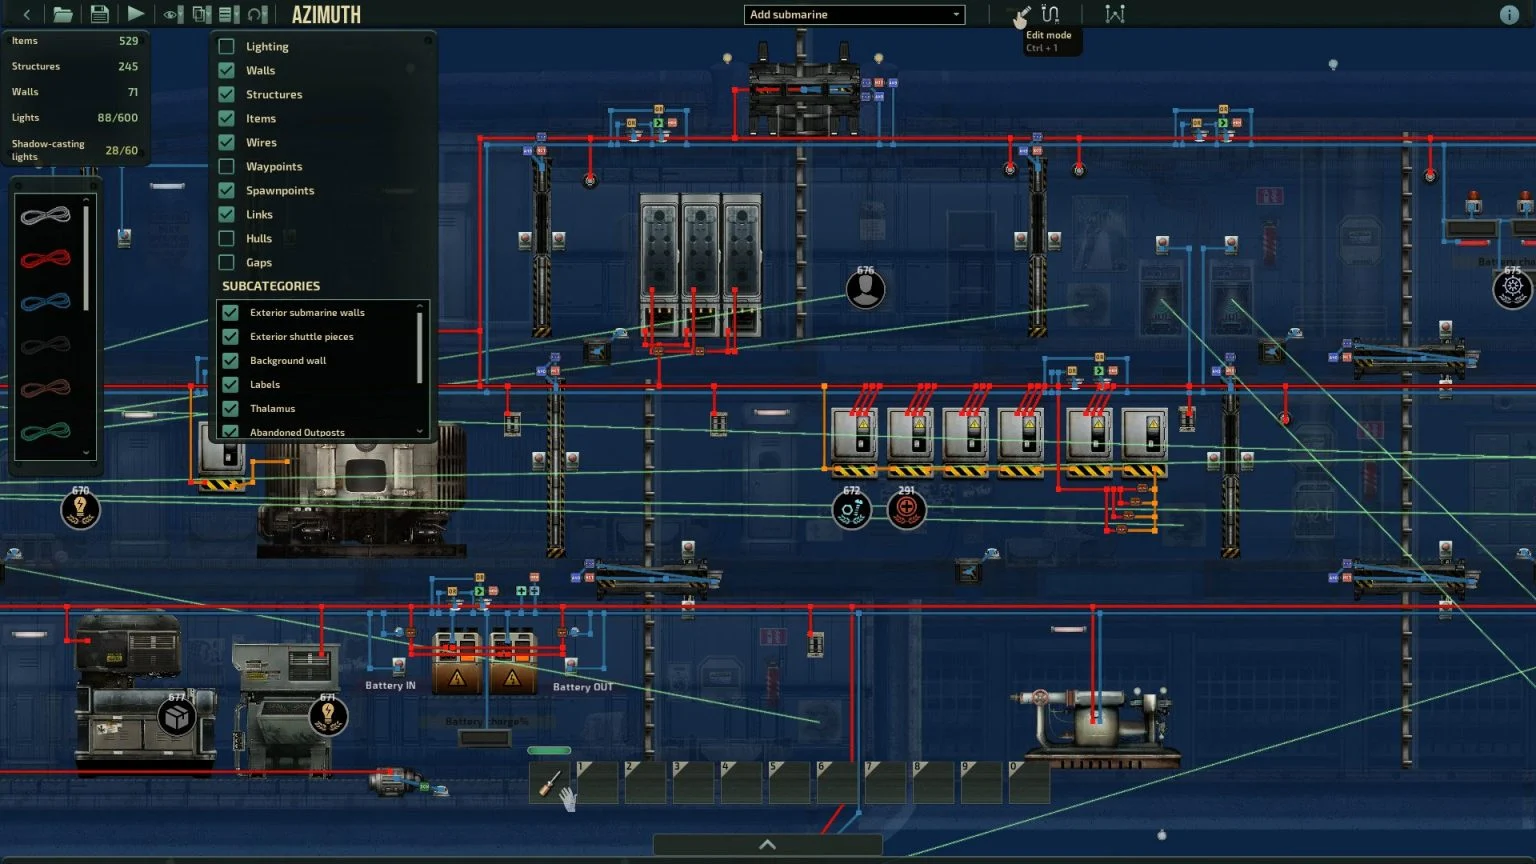The height and width of the screenshot is (864, 1536).
Task: Open the info panel via the i icon
Action: [1511, 14]
